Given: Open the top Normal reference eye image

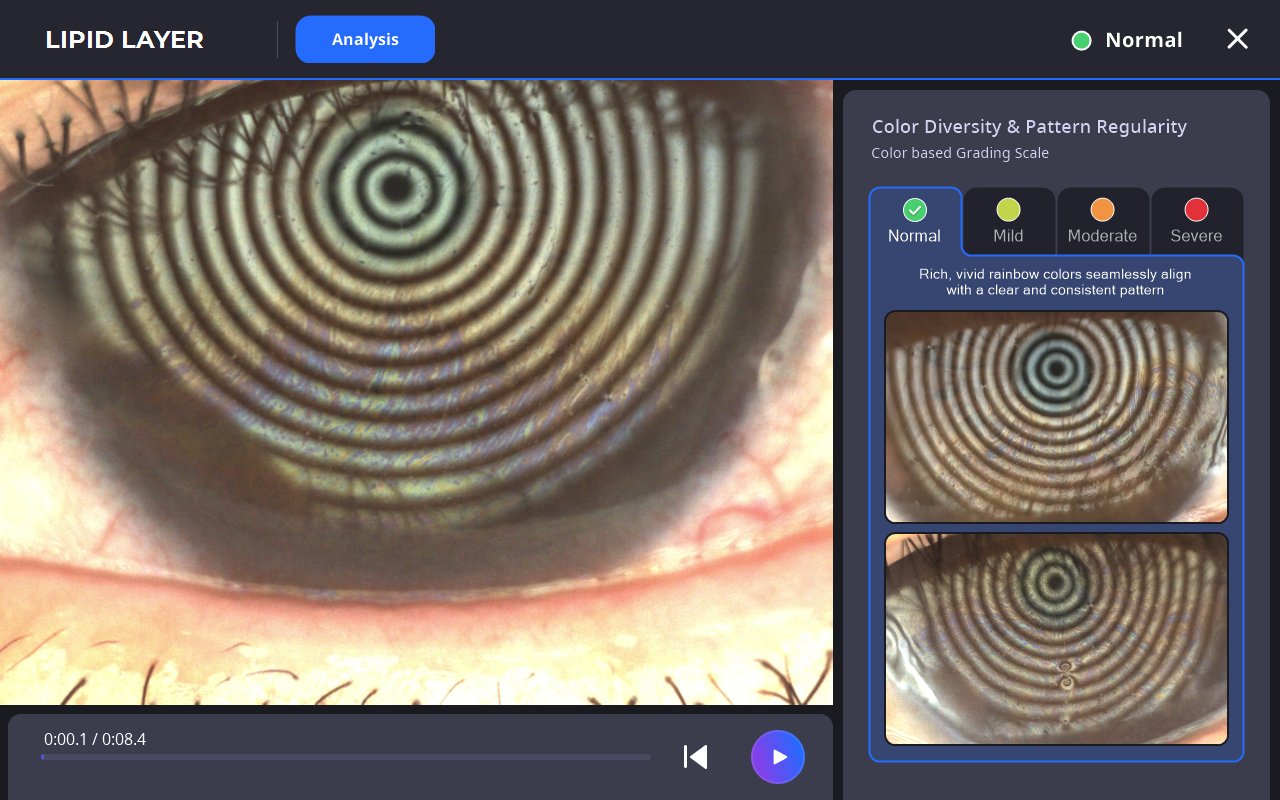Looking at the screenshot, I should coord(1056,416).
